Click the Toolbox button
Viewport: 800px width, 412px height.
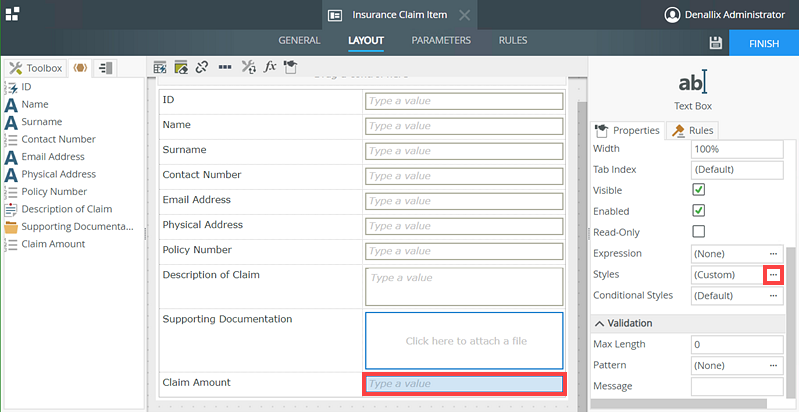click(x=36, y=68)
